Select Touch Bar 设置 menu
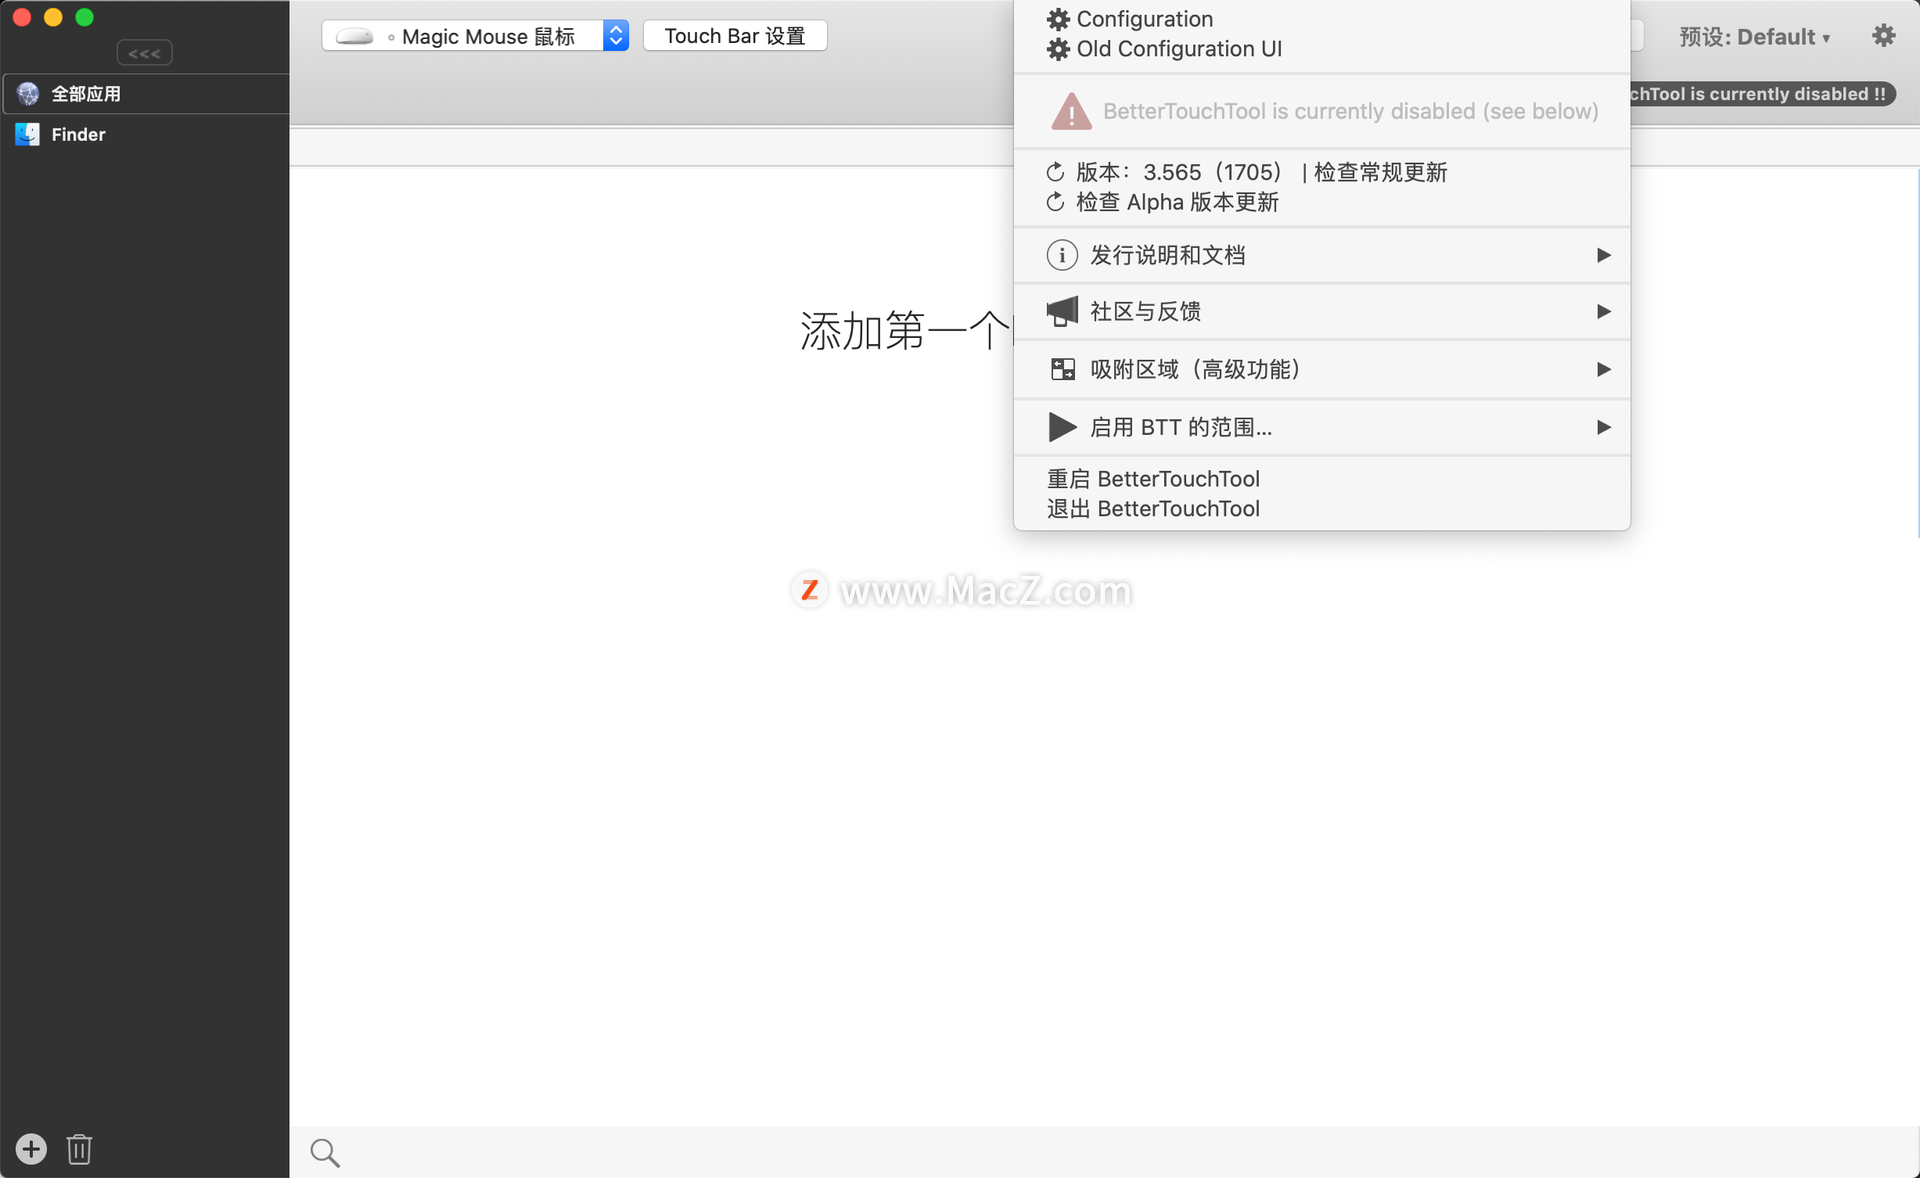Image resolution: width=1920 pixels, height=1178 pixels. pyautogui.click(x=736, y=34)
